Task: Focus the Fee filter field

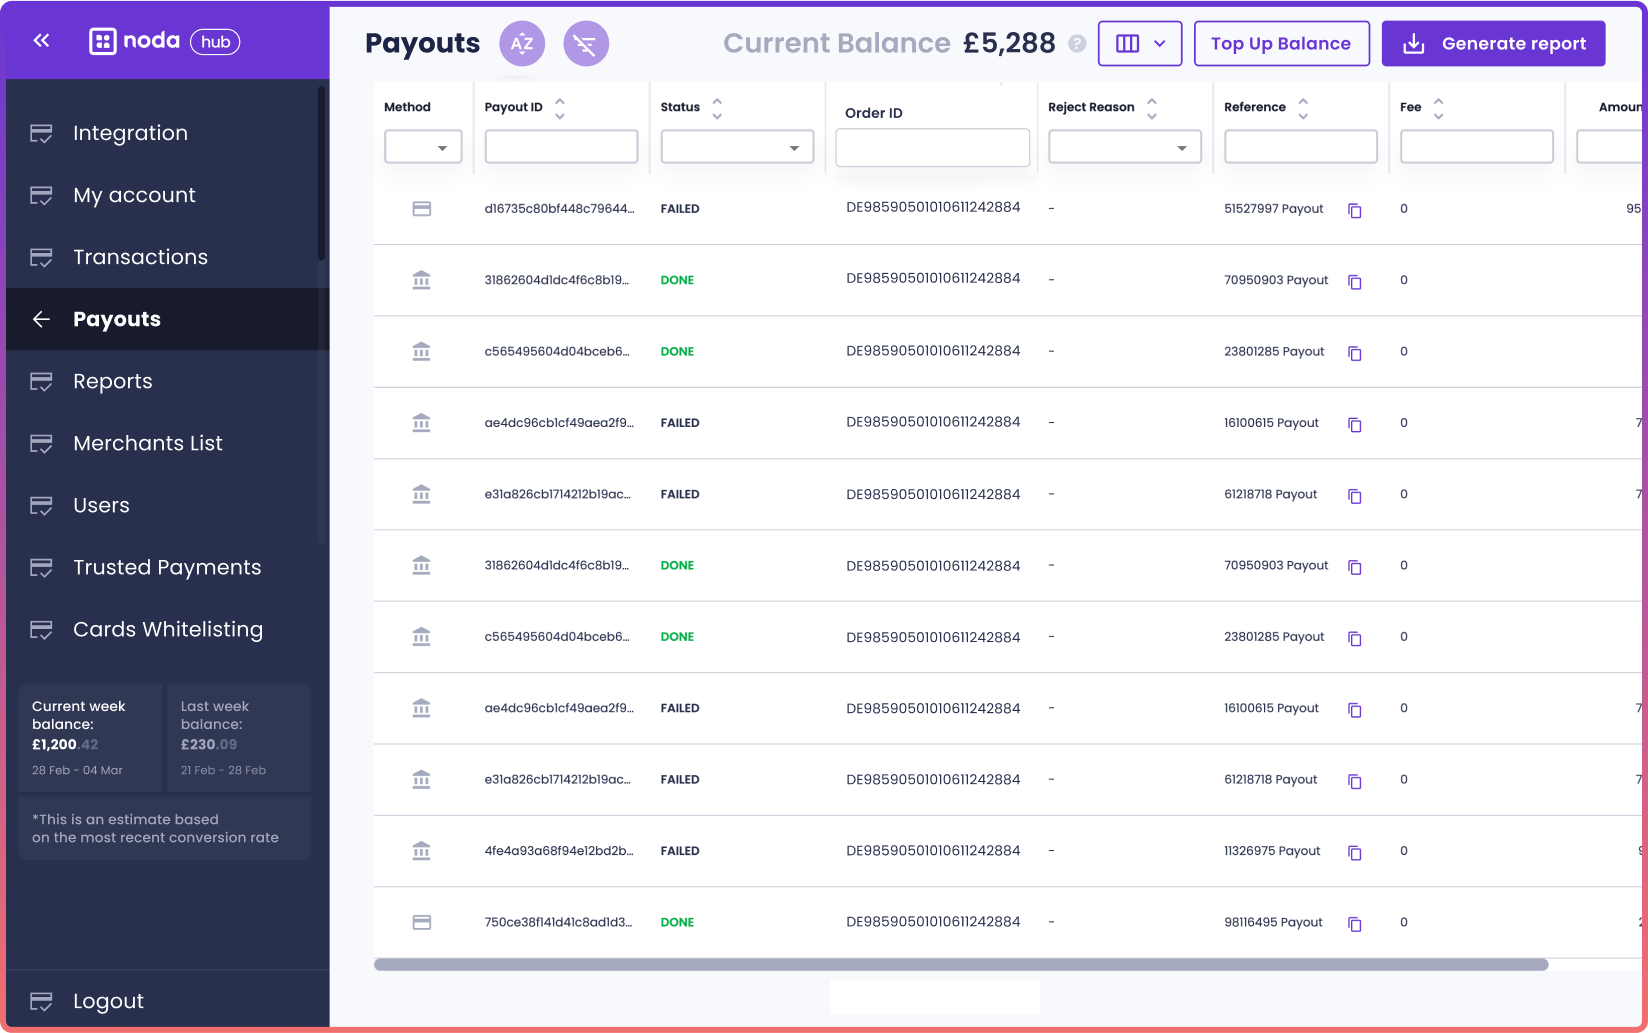Action: click(x=1476, y=147)
